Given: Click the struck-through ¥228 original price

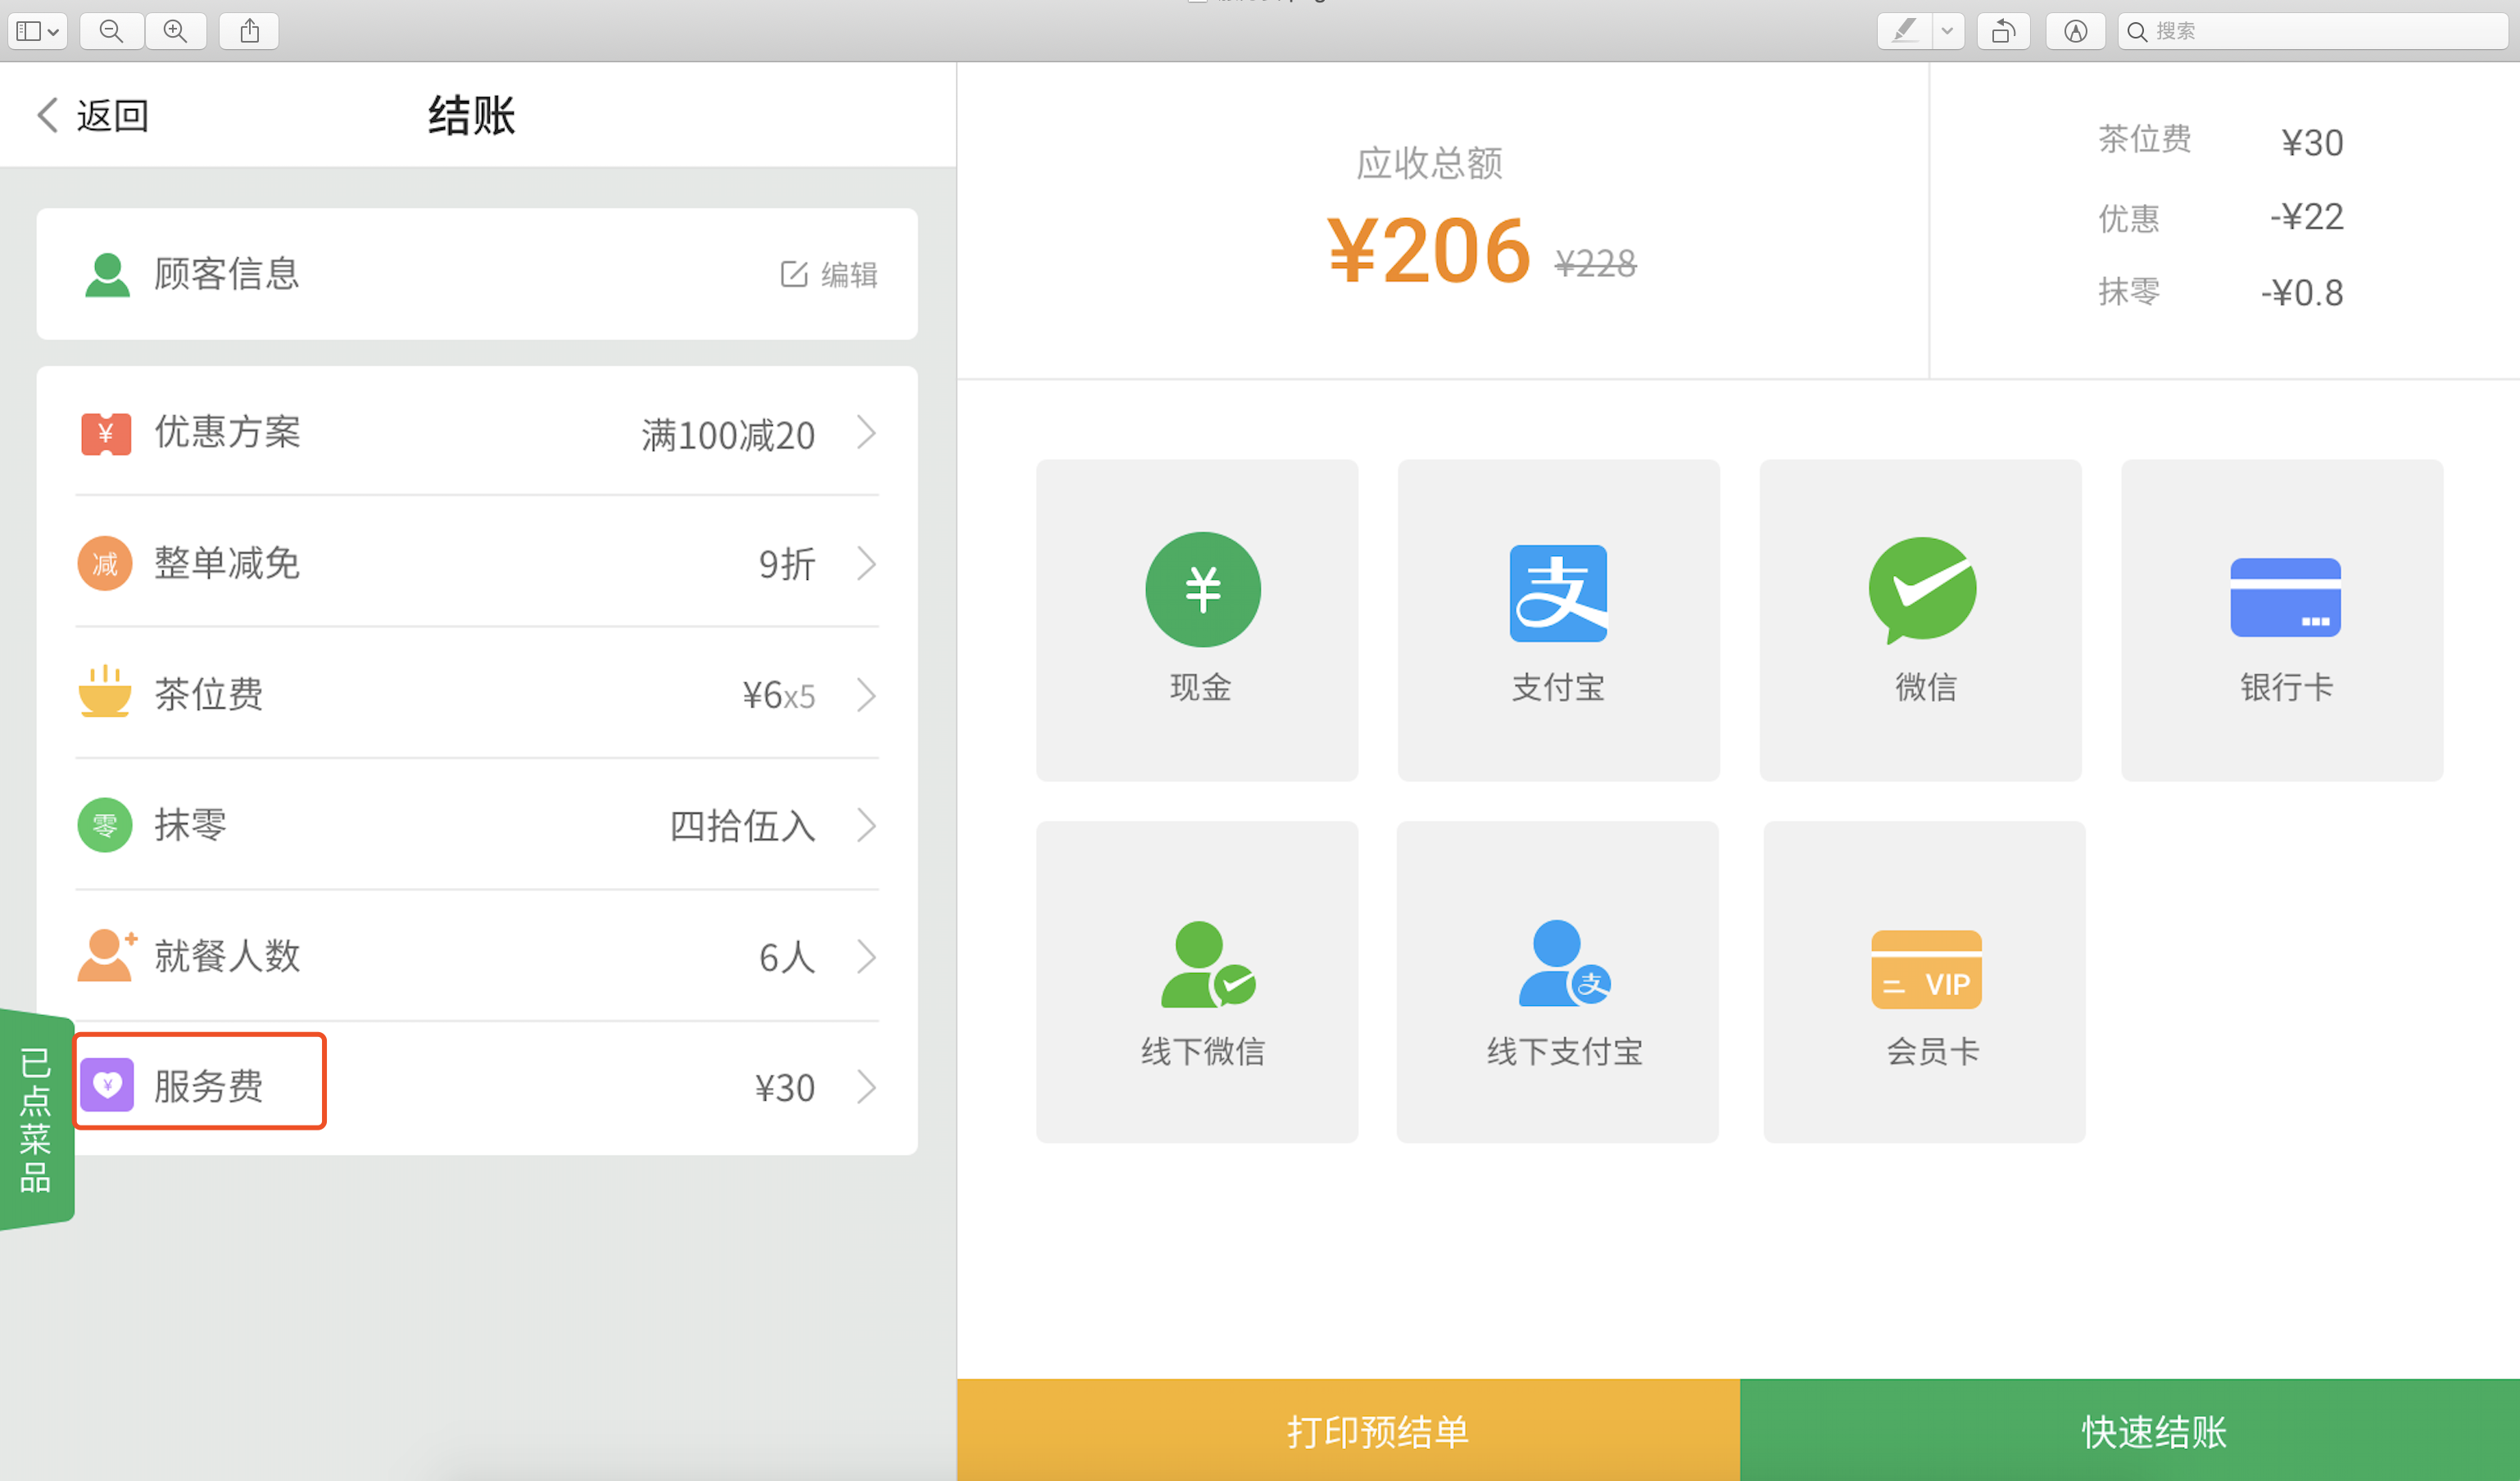Looking at the screenshot, I should [1595, 264].
